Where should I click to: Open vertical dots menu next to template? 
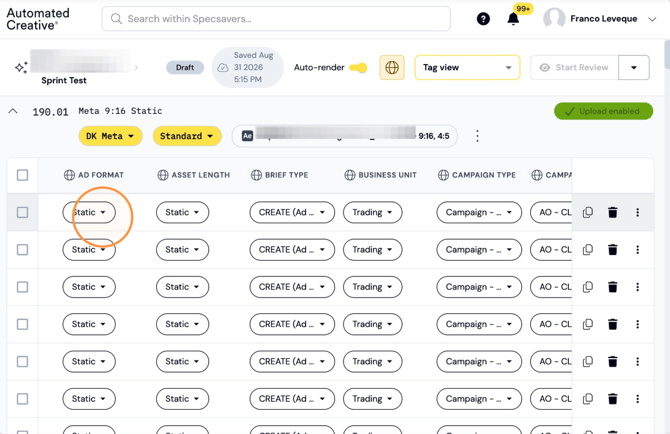coord(477,136)
